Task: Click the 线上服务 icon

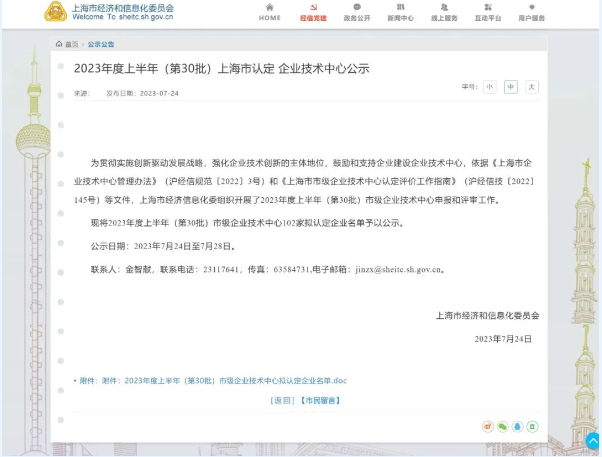Action: (x=444, y=7)
